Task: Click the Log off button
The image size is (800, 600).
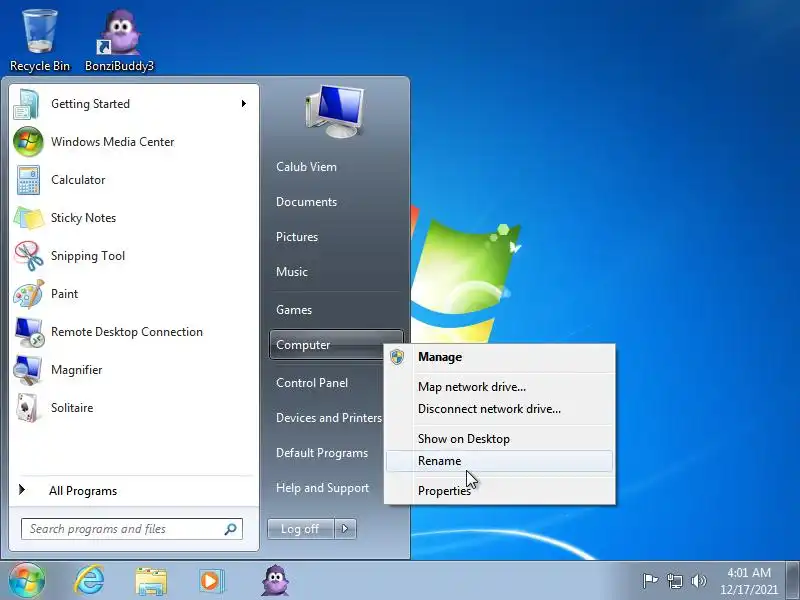Action: (x=301, y=529)
